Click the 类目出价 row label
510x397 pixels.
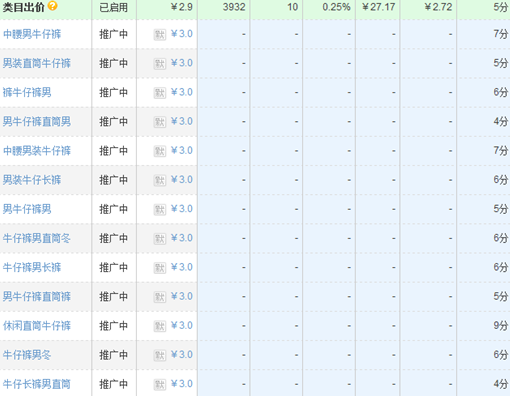[x=23, y=7]
